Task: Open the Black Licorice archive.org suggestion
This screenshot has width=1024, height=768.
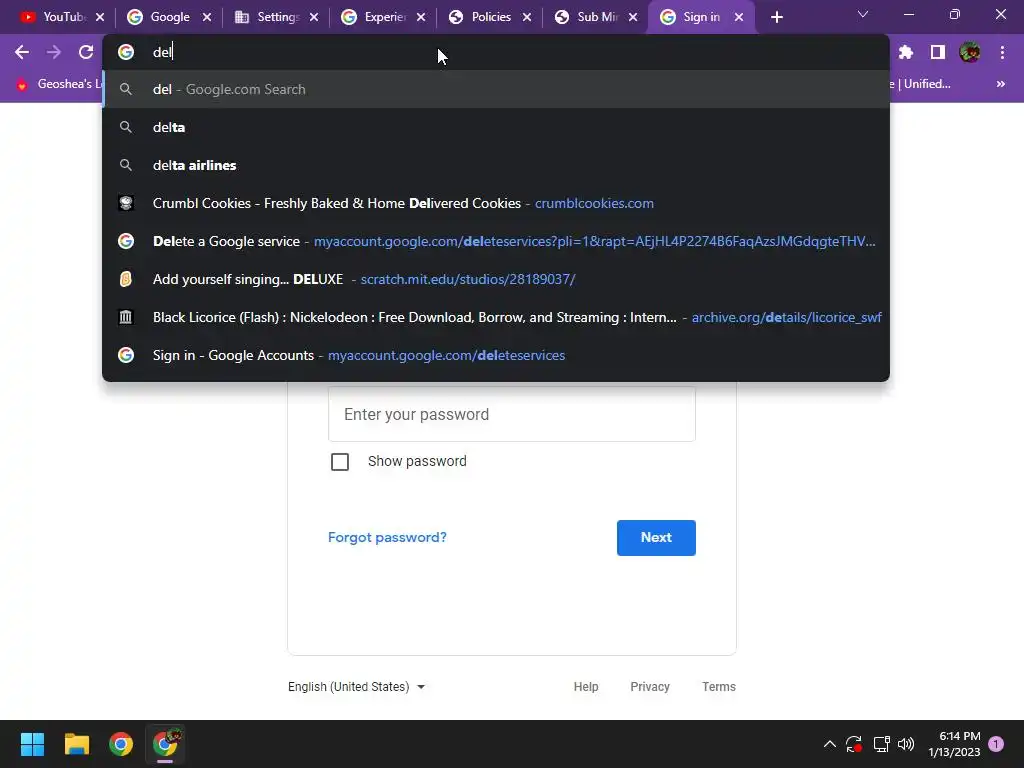Action: (496, 317)
